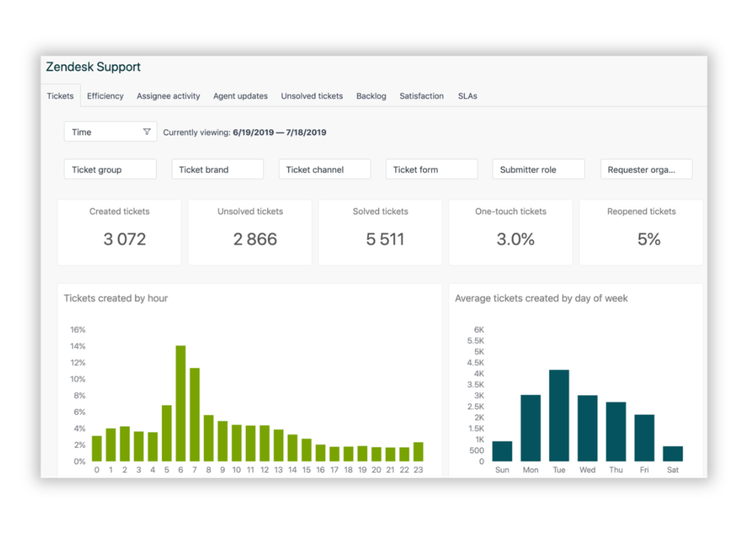Click the Tue bar in day-of-week chart
This screenshot has width=748, height=534.
click(559, 416)
